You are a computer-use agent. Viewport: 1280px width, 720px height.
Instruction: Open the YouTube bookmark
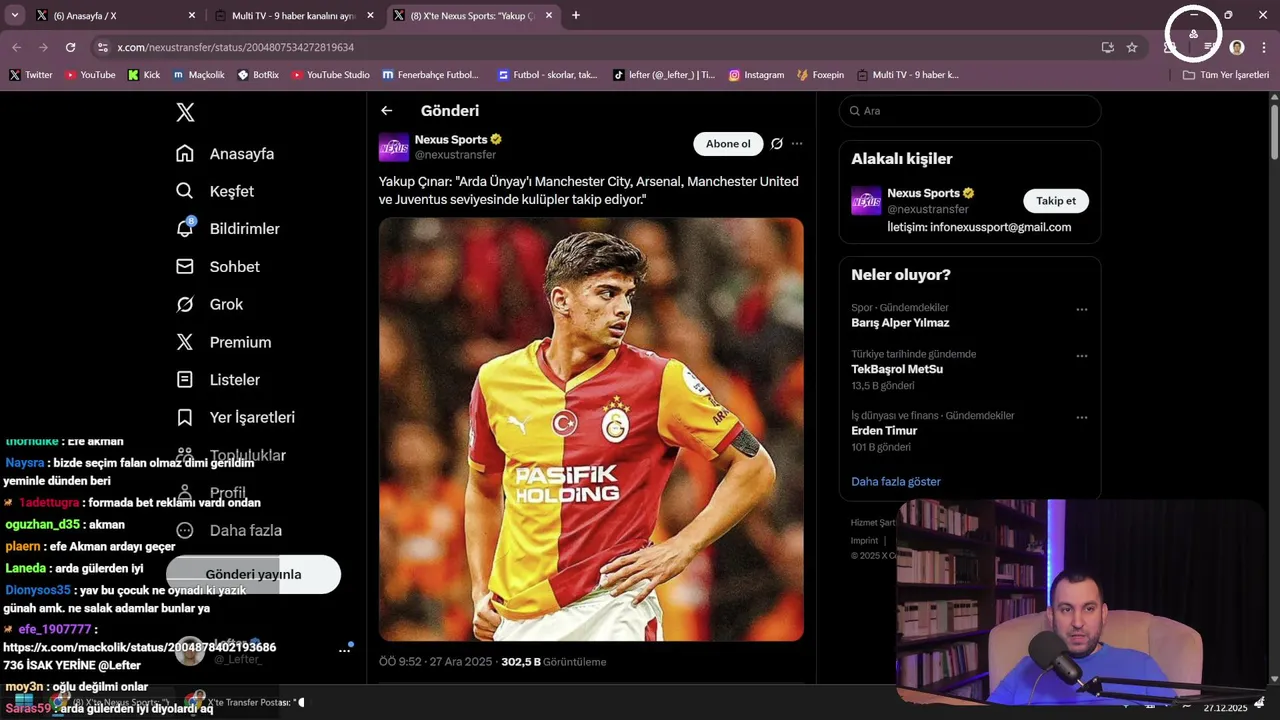tap(90, 75)
